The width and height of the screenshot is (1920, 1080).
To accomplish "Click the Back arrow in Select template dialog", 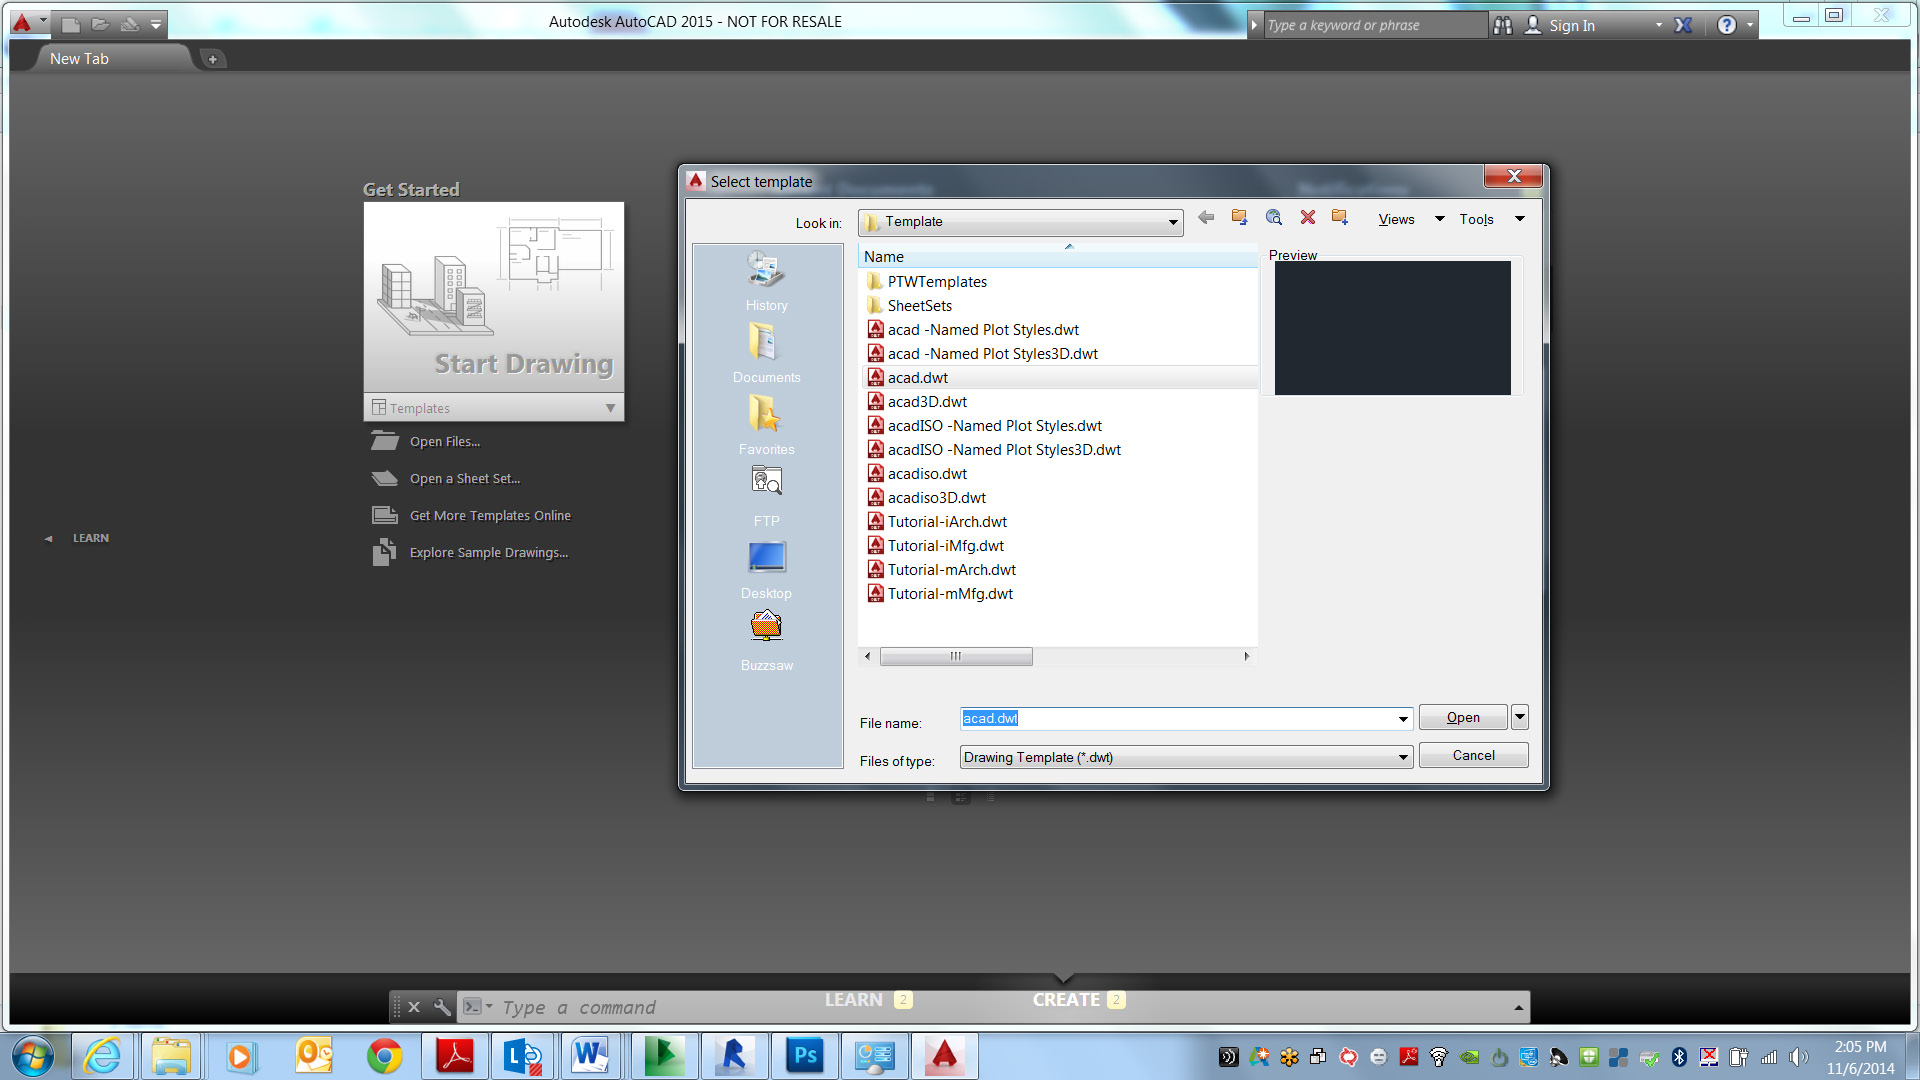I will click(1206, 218).
